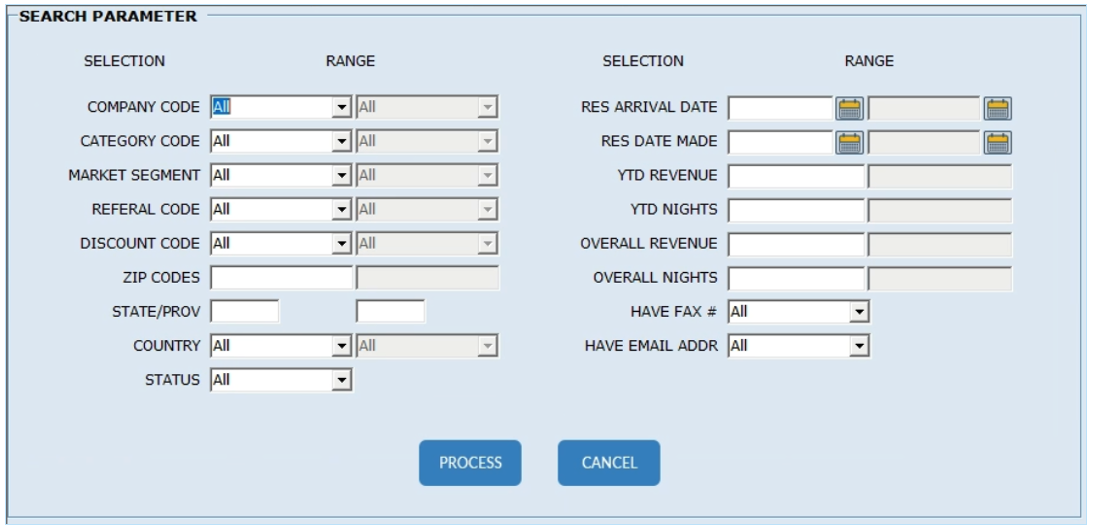Open calendar for RES DATE MADE range
1093x530 pixels.
[997, 142]
